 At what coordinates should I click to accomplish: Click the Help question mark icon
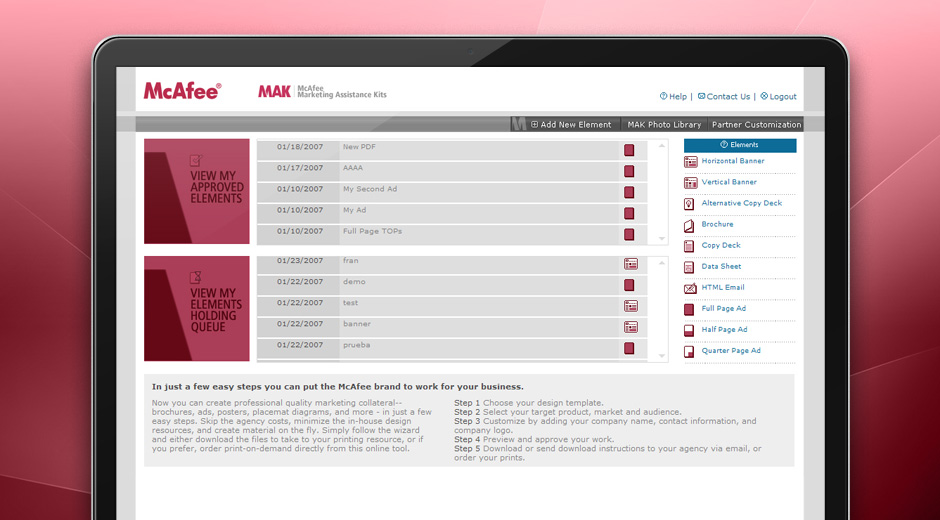663,96
